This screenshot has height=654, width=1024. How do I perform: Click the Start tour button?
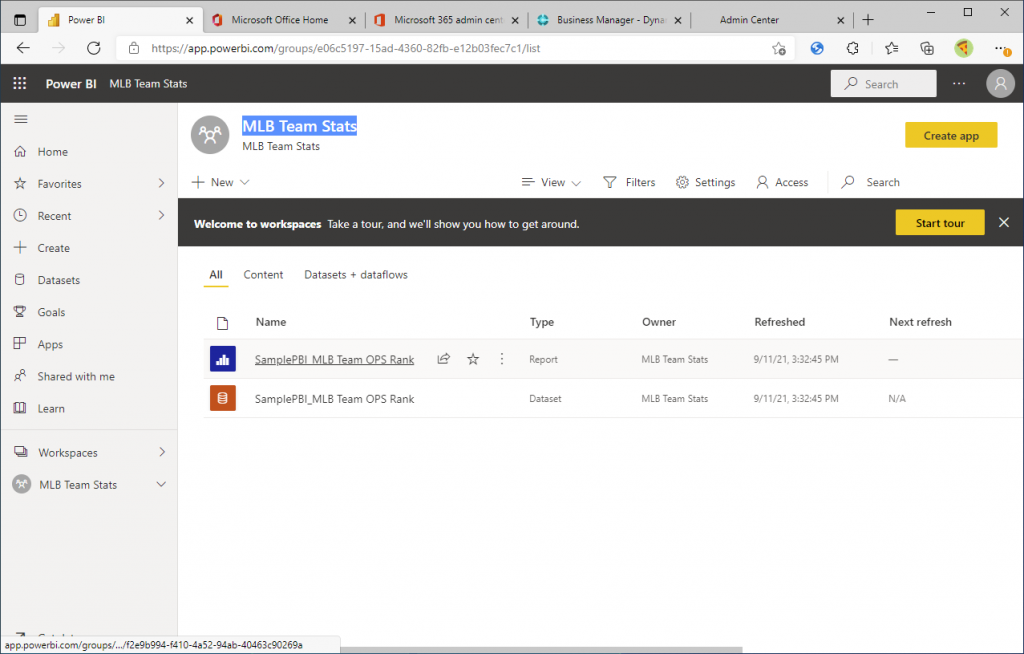click(x=940, y=223)
